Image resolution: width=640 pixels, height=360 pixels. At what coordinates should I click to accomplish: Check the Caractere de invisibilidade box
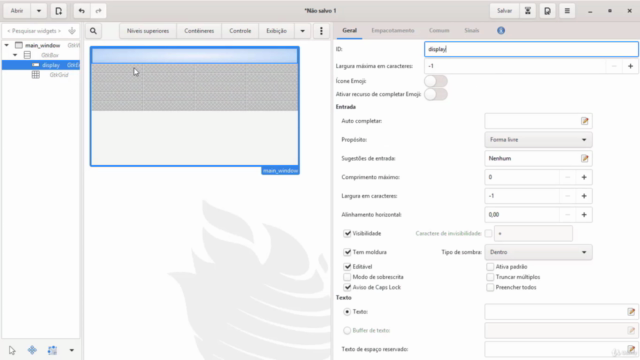(x=488, y=233)
